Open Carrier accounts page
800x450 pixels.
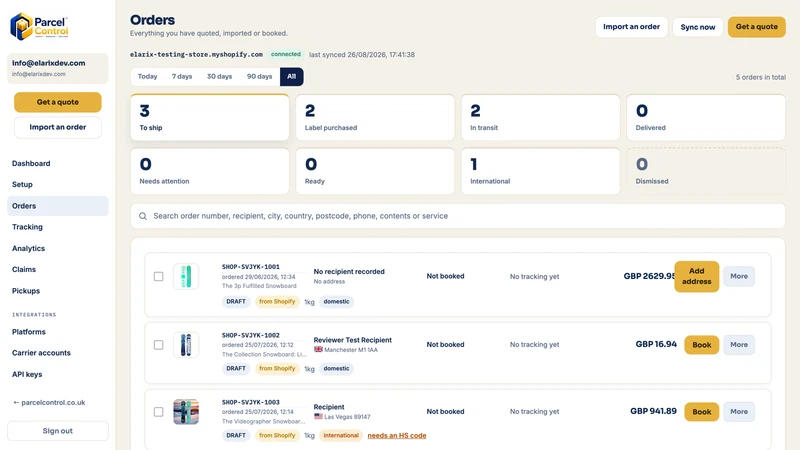pyautogui.click(x=58, y=353)
